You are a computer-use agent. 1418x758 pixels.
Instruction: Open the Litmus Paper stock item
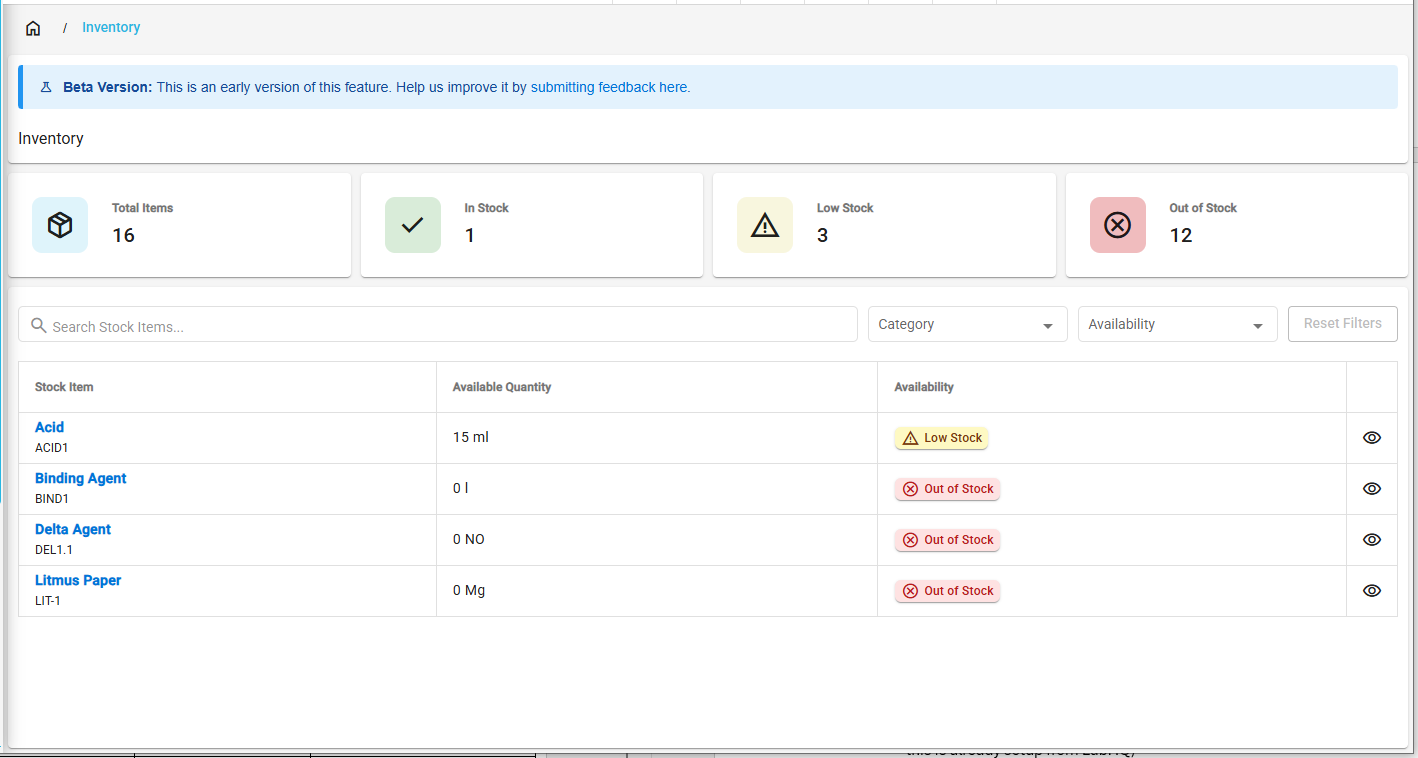78,580
